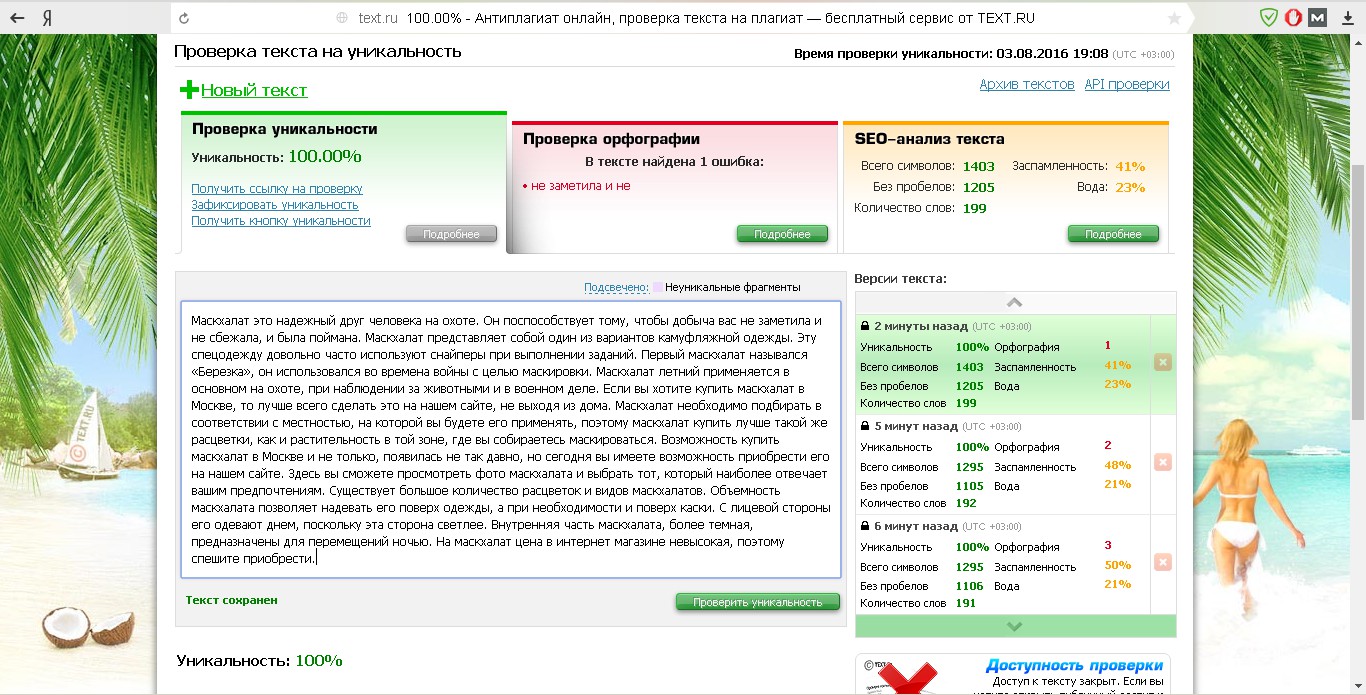Click the Без пробелов 1205 value in SEO panel
Image resolution: width=1366 pixels, height=695 pixels.
coord(979,187)
